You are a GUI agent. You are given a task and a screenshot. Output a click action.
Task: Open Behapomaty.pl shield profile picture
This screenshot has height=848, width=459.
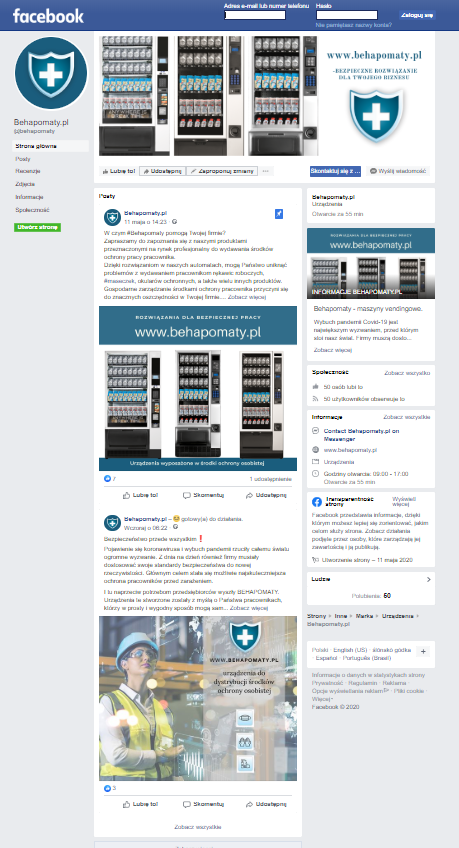tap(51, 73)
